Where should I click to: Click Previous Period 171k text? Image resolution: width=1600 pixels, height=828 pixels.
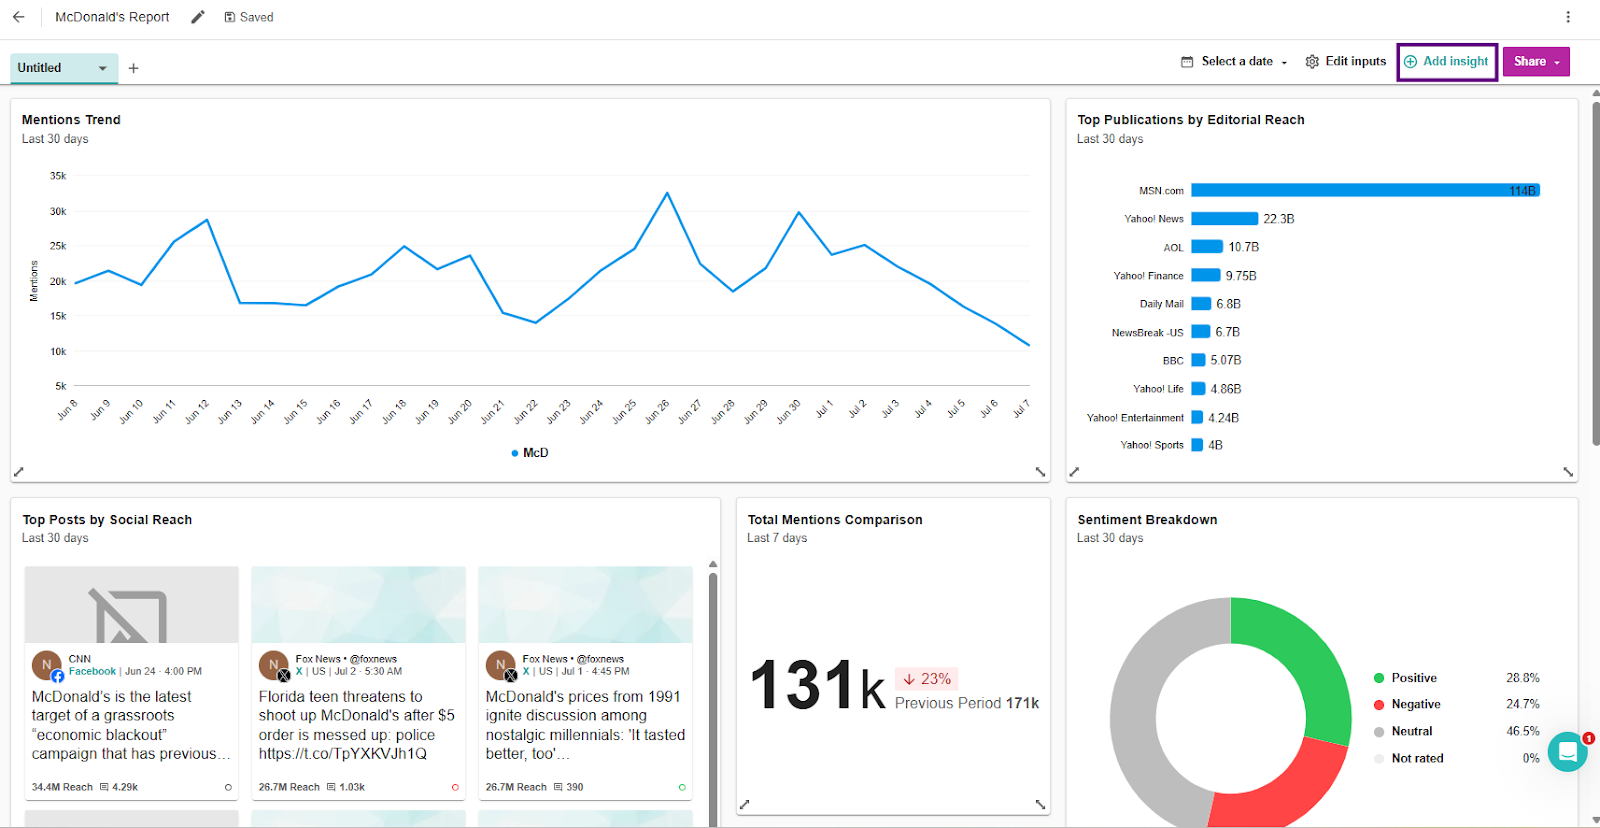pos(967,703)
